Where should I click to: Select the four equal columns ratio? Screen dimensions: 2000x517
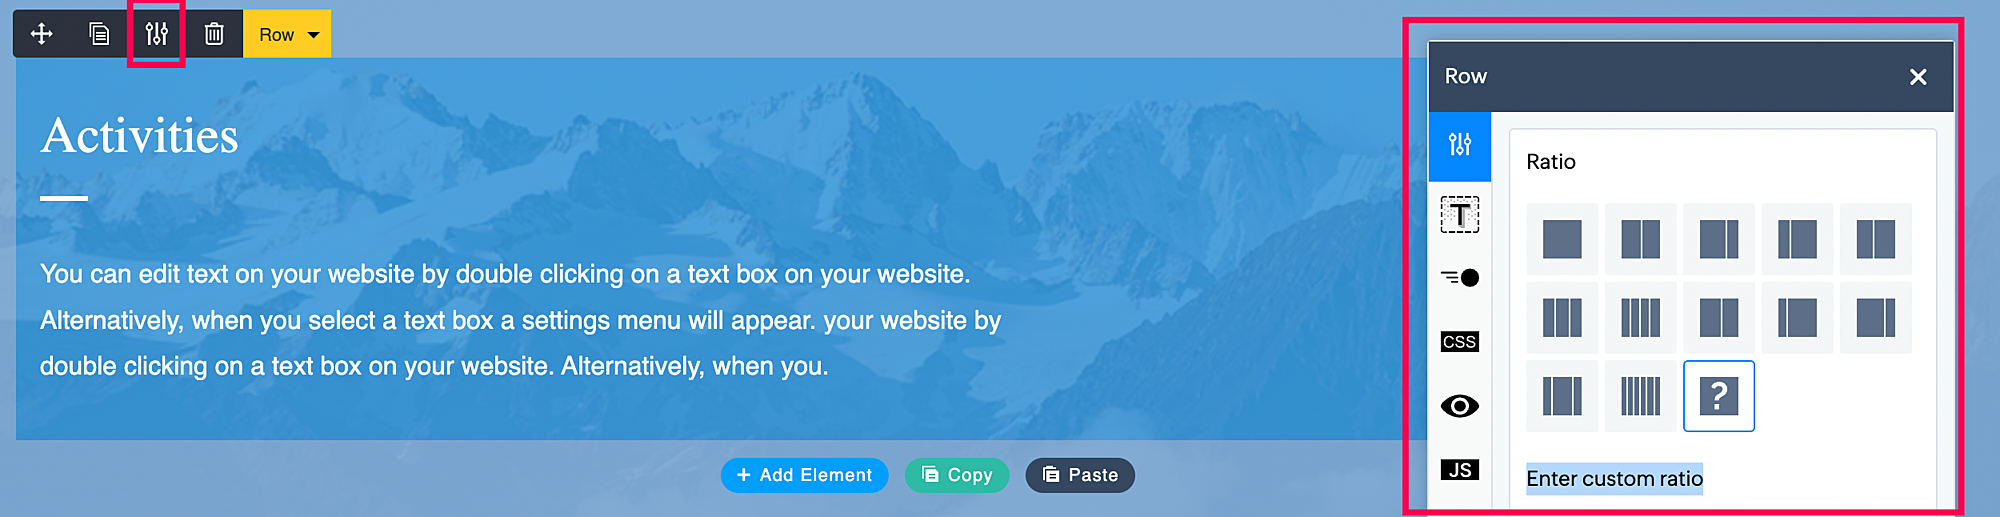1640,318
